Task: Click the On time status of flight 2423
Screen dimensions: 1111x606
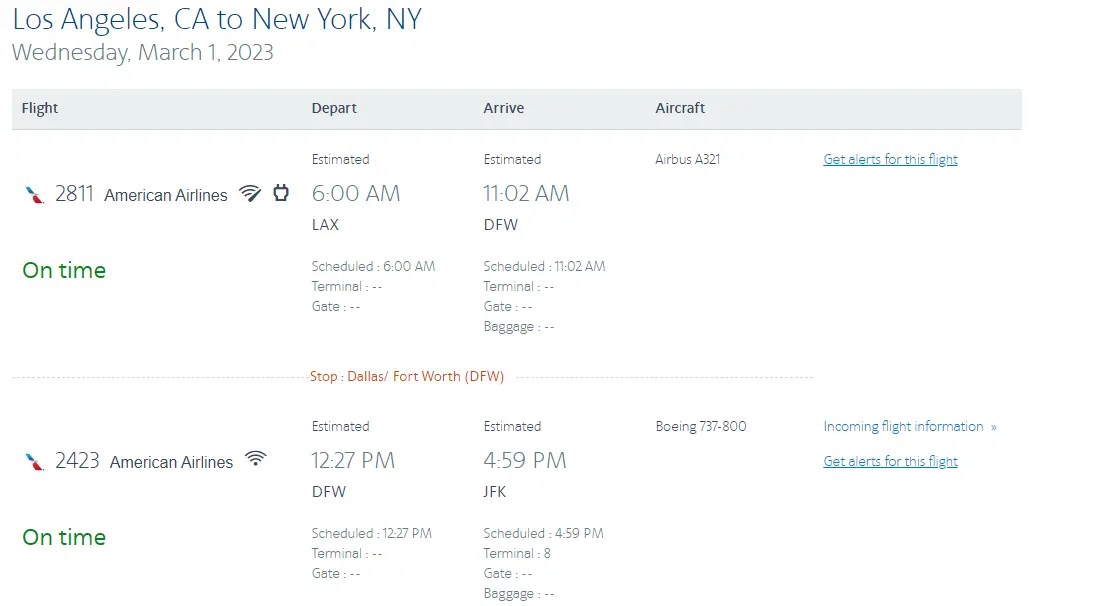Action: [63, 537]
